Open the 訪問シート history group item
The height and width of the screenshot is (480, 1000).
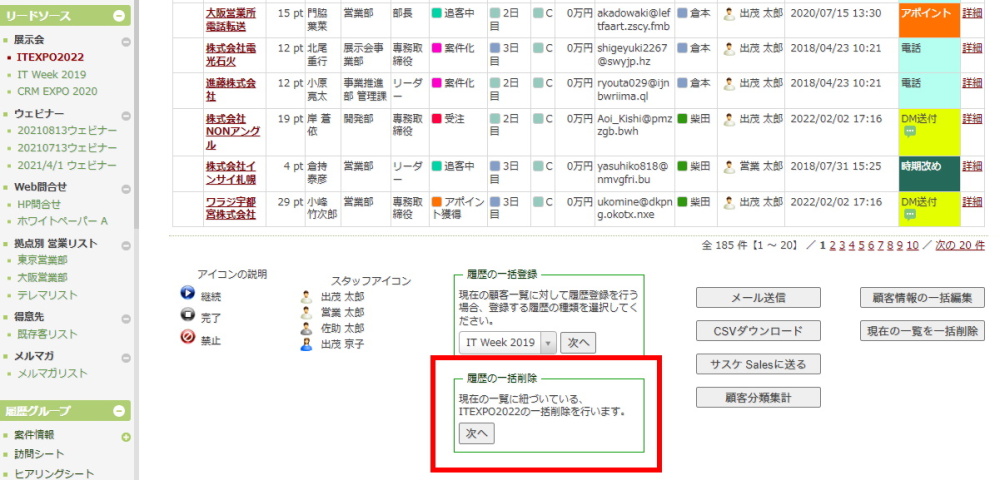click(x=40, y=455)
